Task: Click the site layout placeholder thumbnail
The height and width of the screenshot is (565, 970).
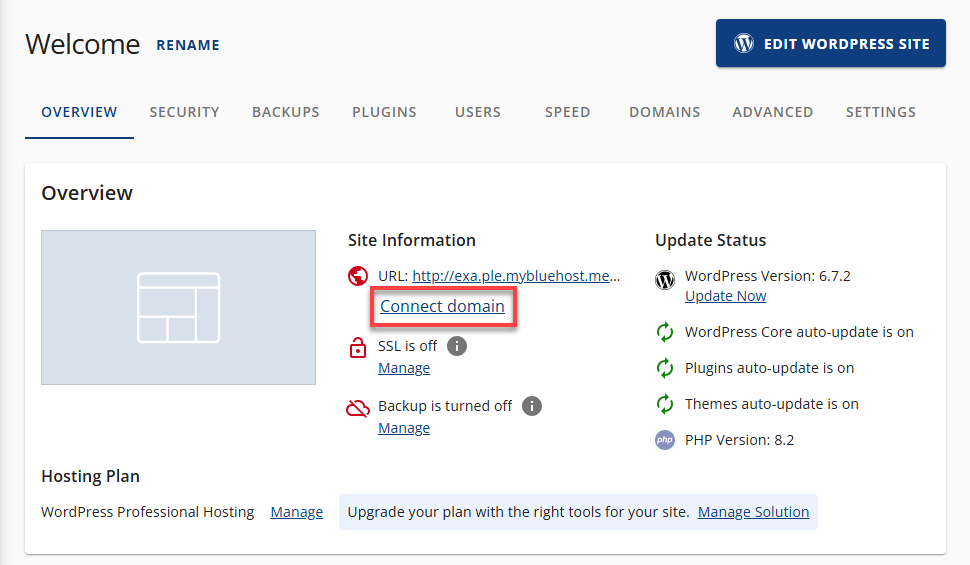Action: [x=178, y=308]
